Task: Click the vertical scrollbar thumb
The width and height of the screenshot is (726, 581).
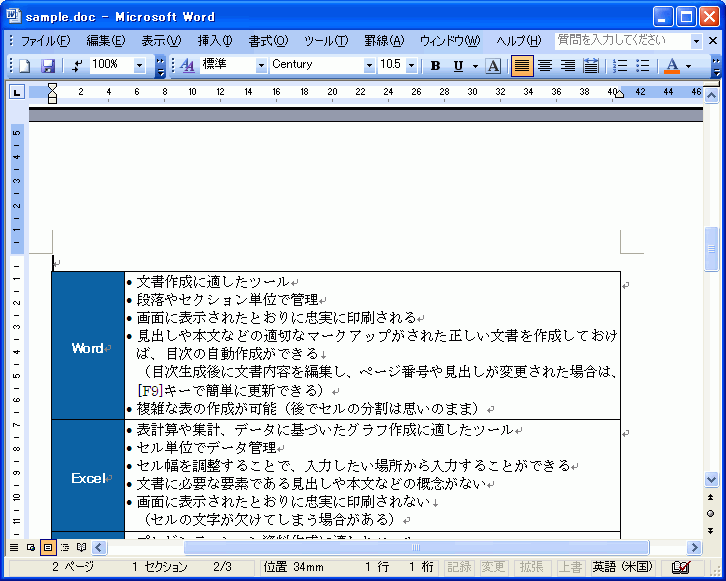Action: [x=711, y=249]
